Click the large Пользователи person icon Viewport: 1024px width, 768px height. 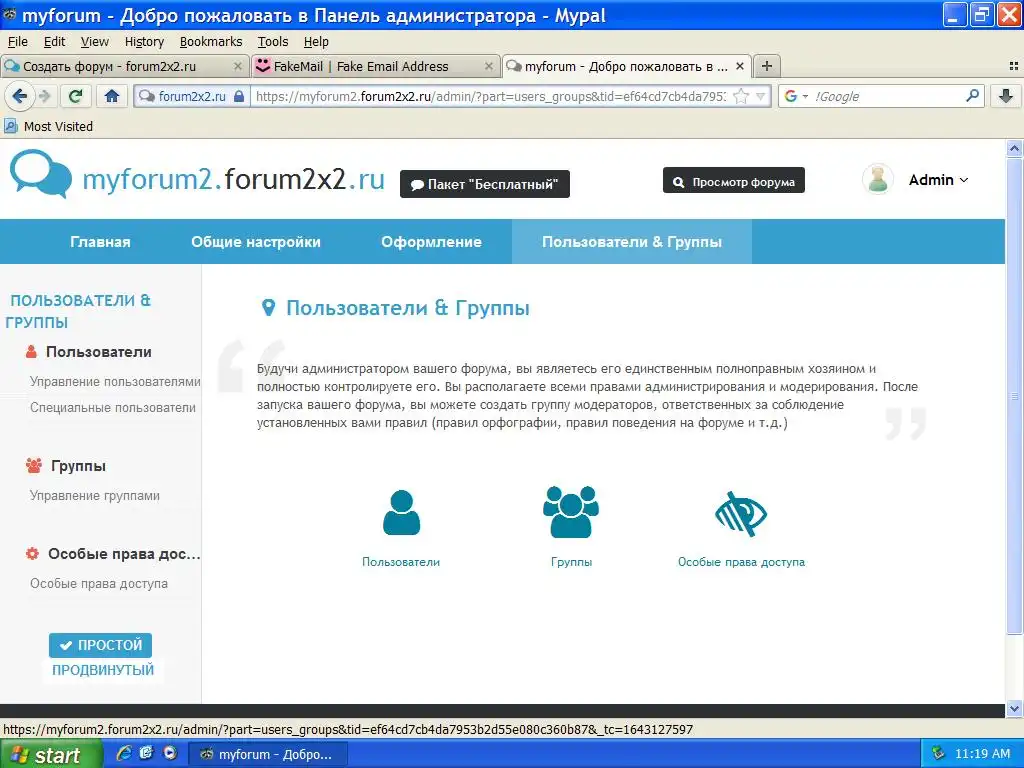pos(401,513)
